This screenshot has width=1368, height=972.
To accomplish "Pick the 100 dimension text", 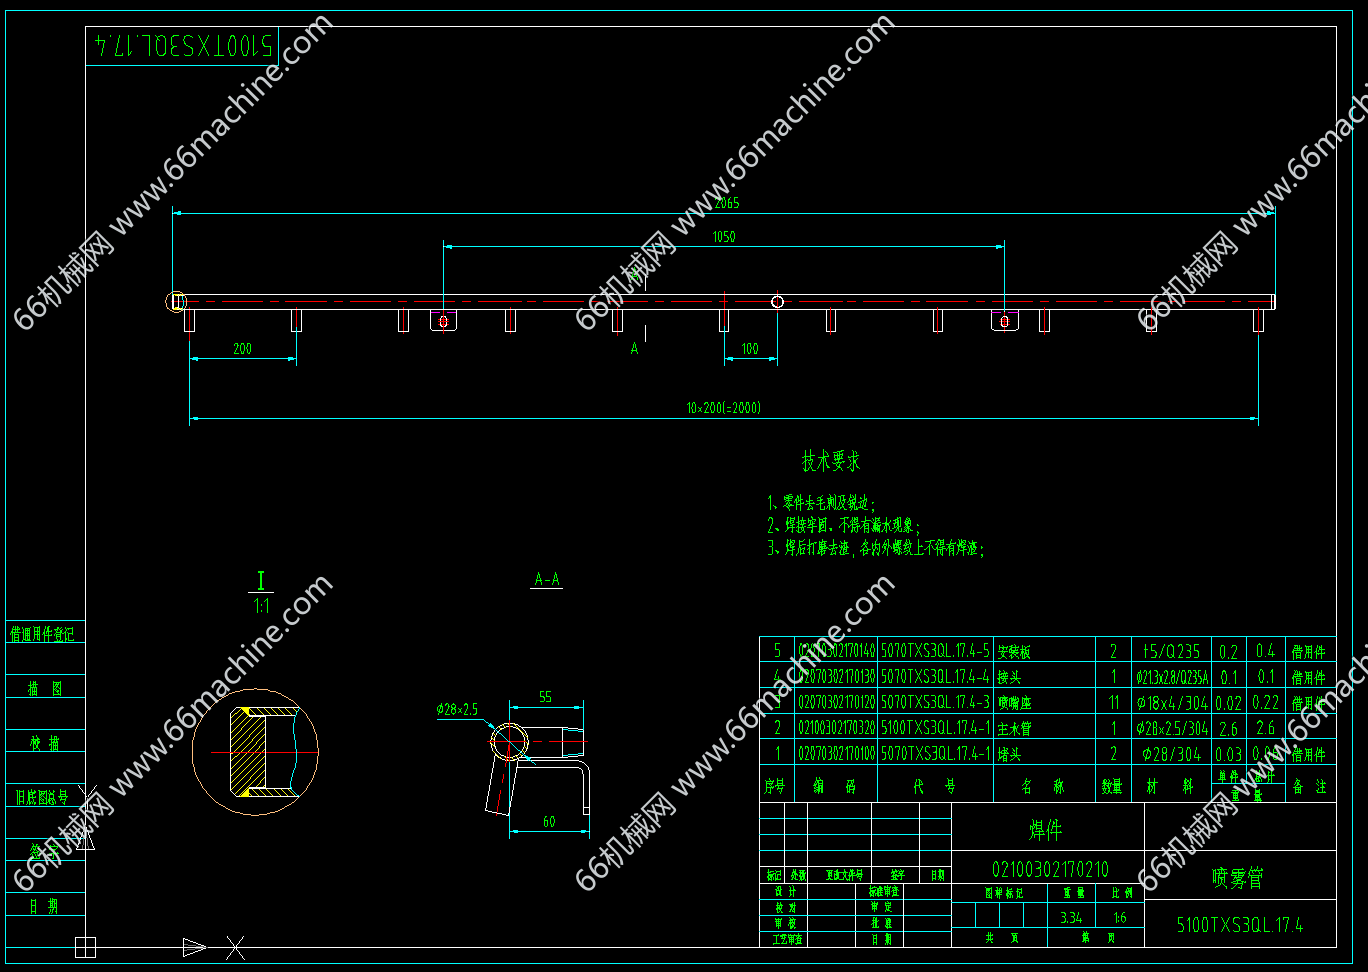I will point(750,349).
